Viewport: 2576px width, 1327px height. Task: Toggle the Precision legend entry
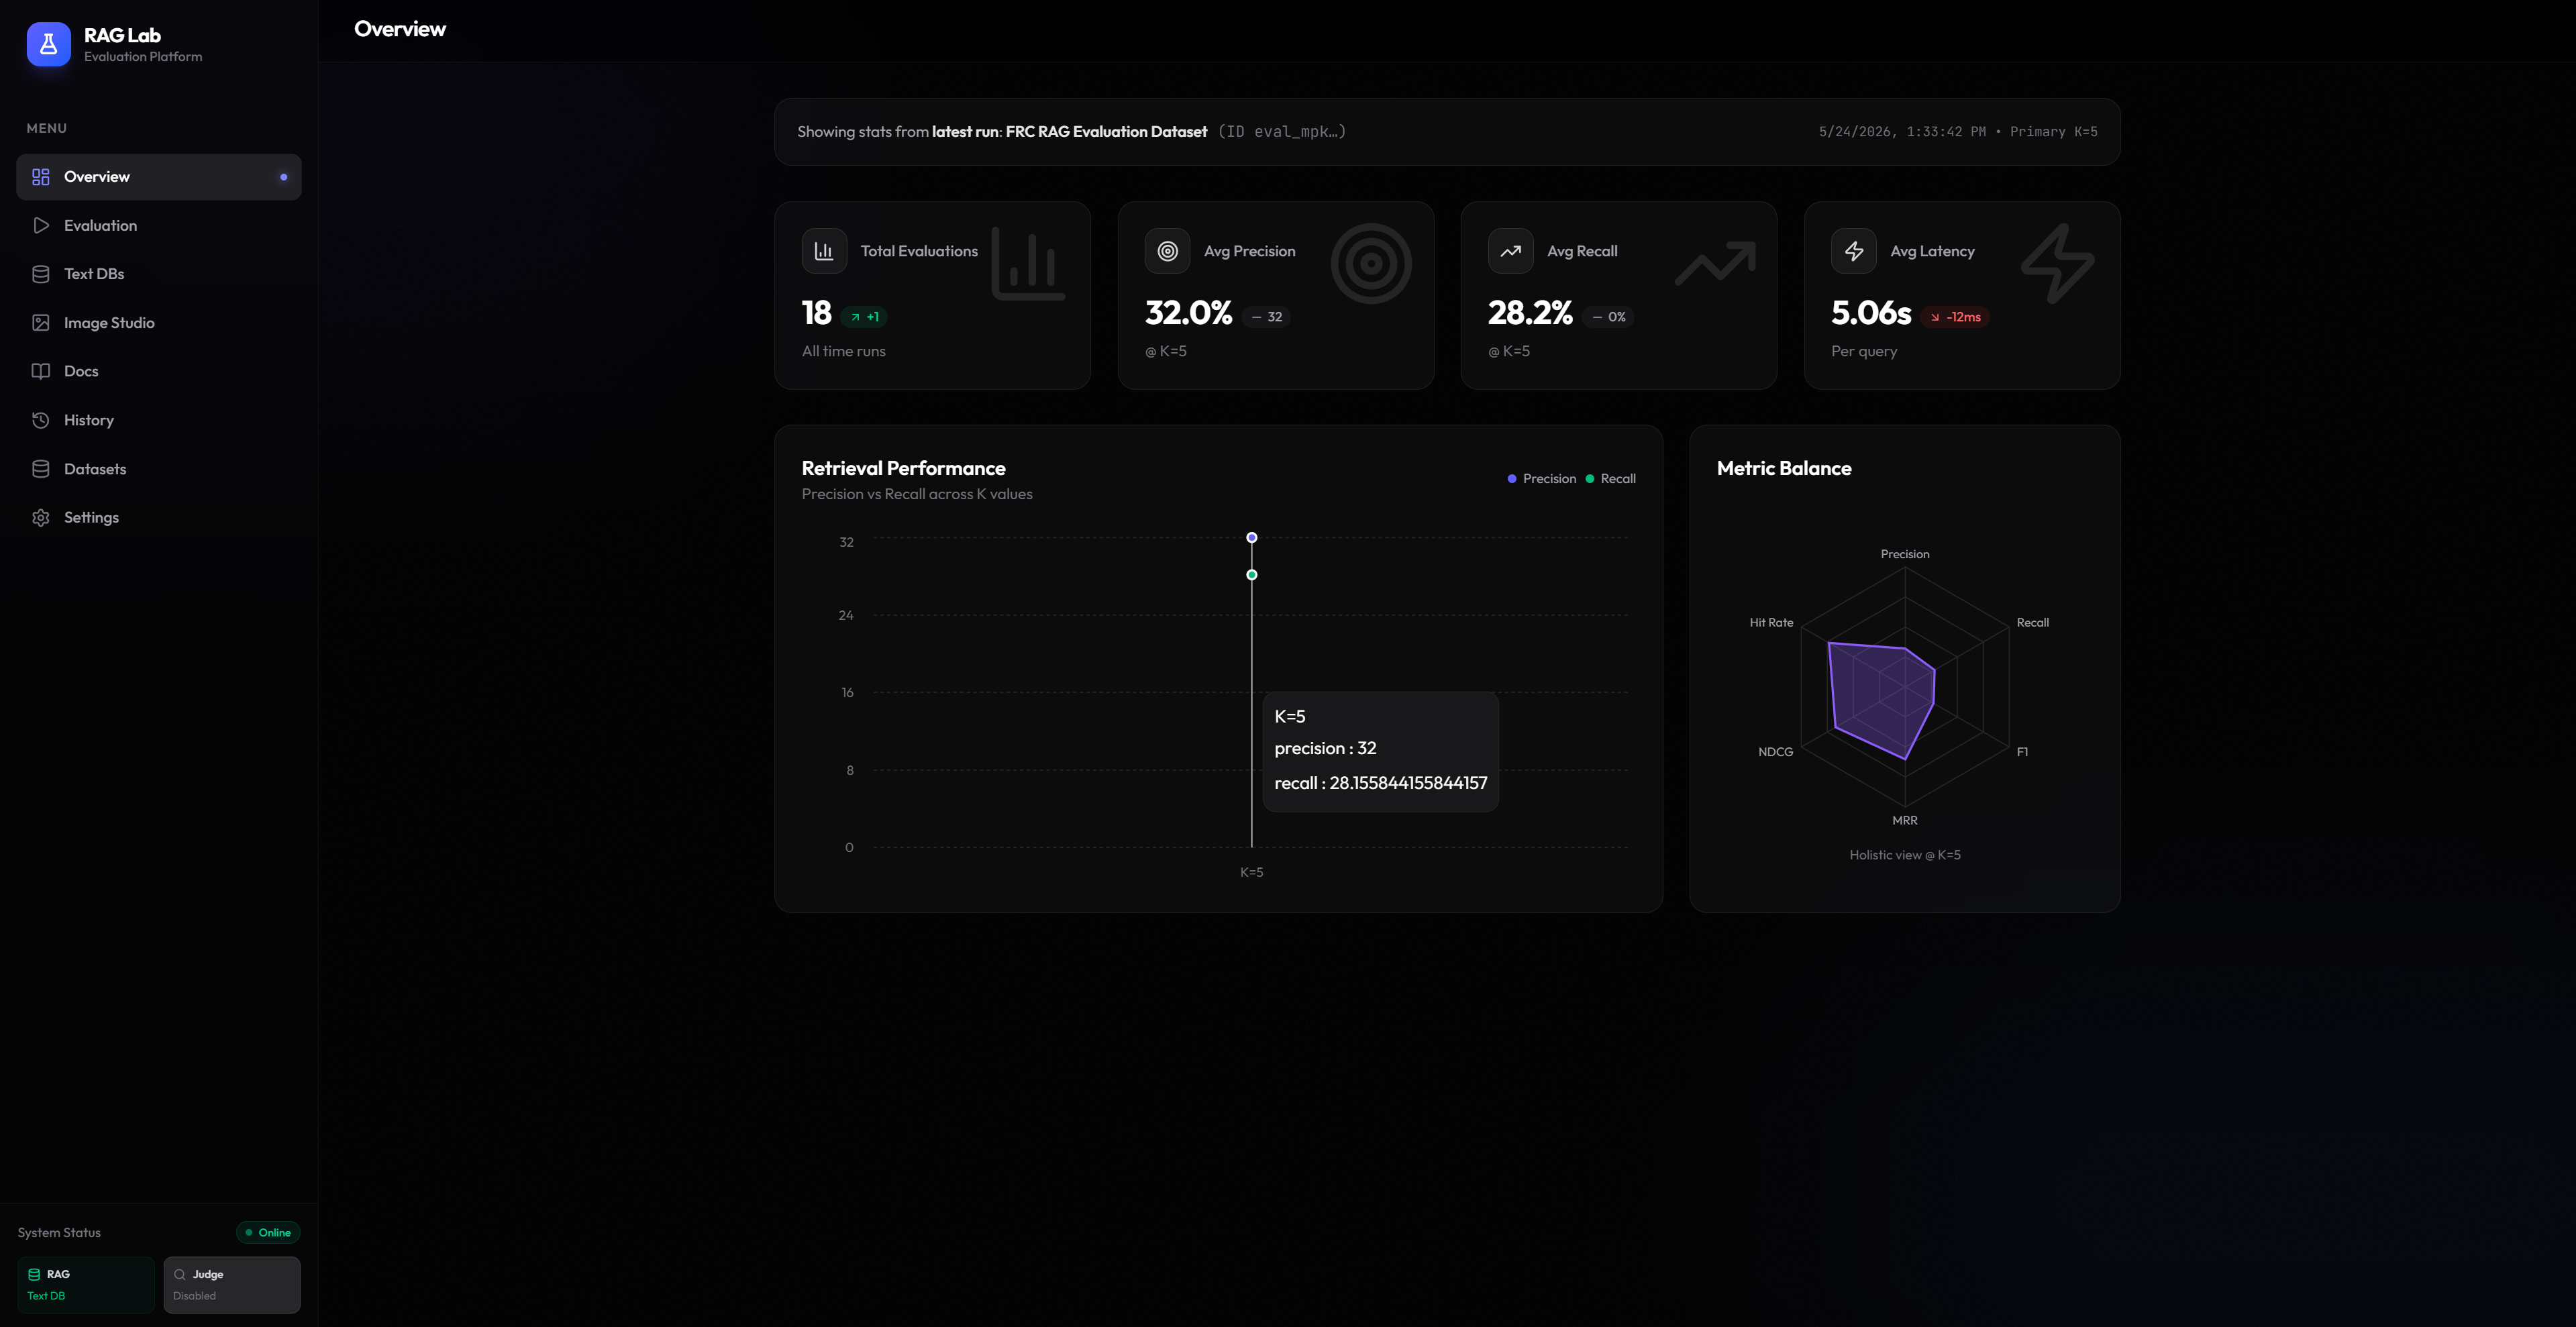[x=1541, y=479]
